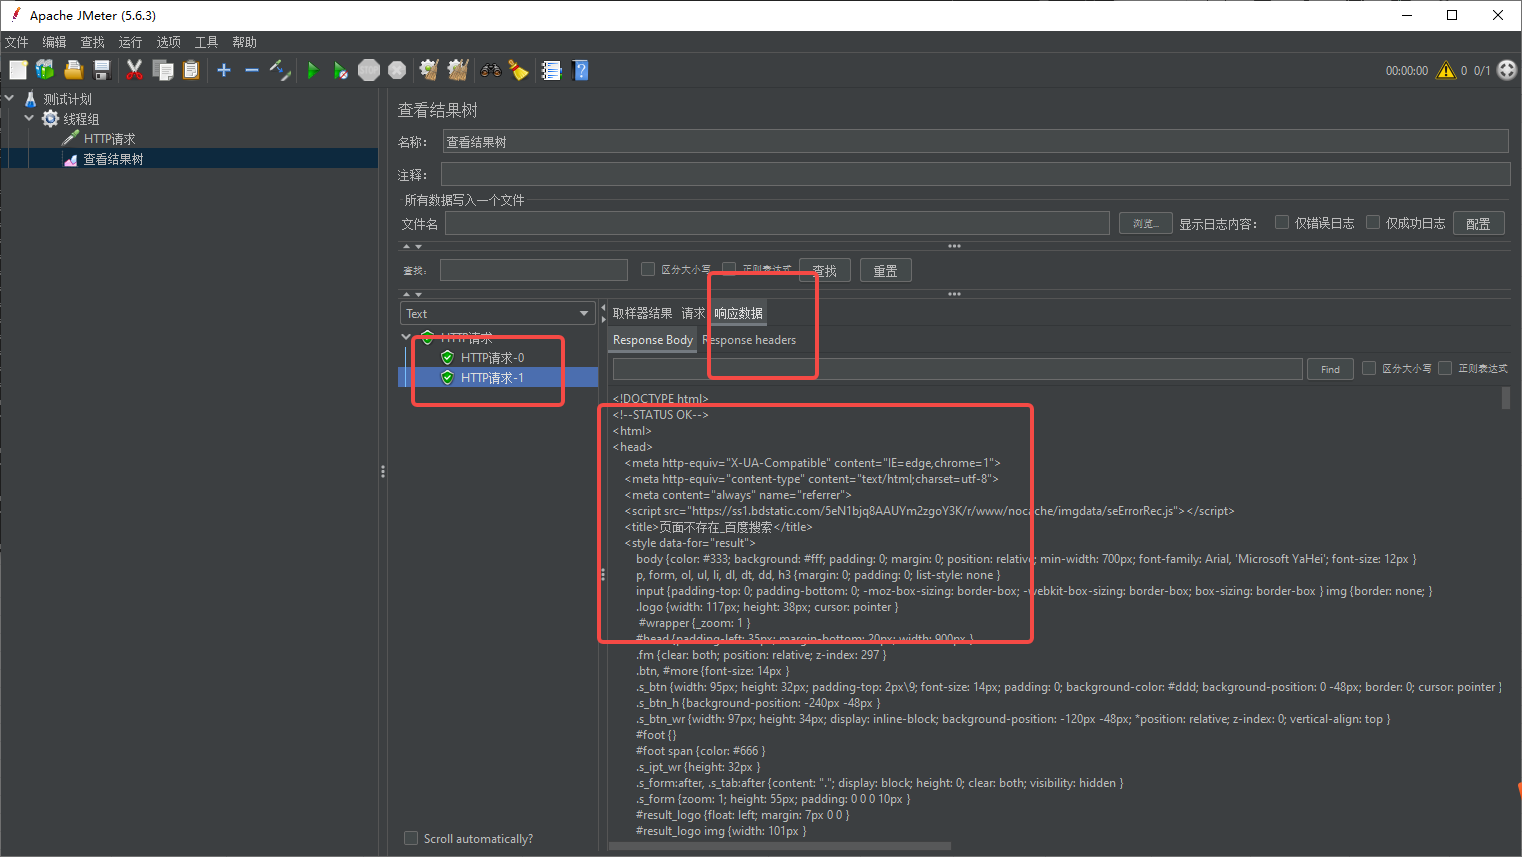This screenshot has width=1522, height=857.
Task: Switch to Response headers tab
Action: [749, 340]
